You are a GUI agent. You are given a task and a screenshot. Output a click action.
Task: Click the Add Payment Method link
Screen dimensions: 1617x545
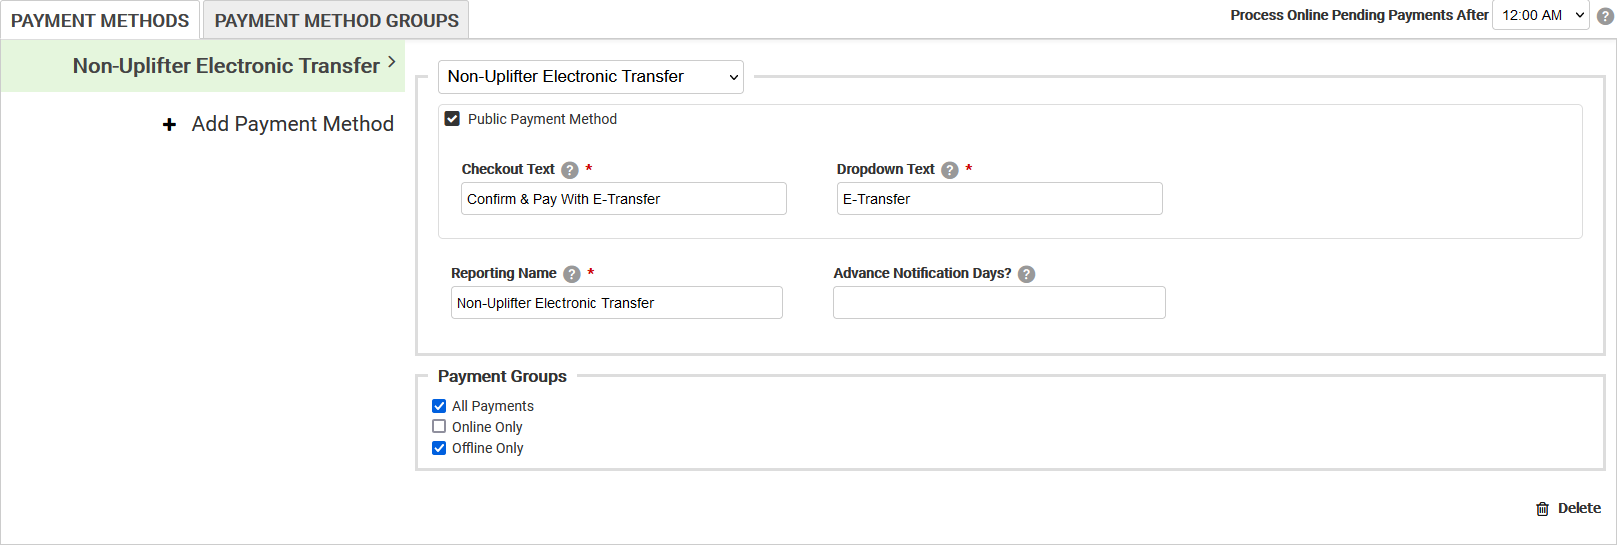coord(292,124)
